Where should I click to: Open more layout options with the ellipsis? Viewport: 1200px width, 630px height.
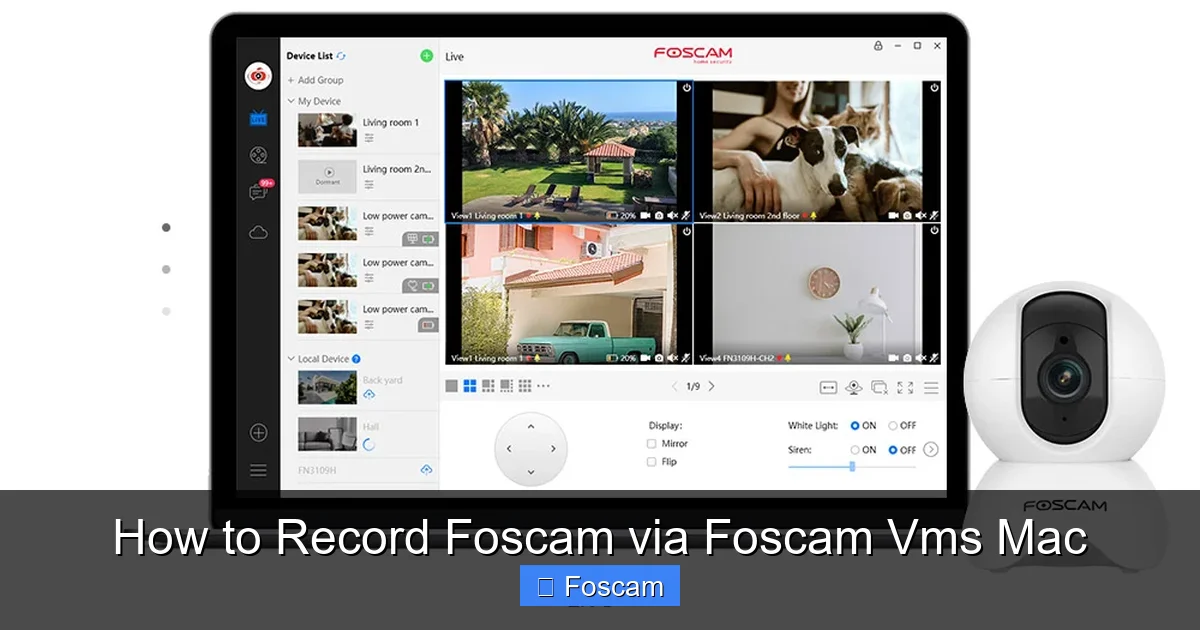click(542, 386)
